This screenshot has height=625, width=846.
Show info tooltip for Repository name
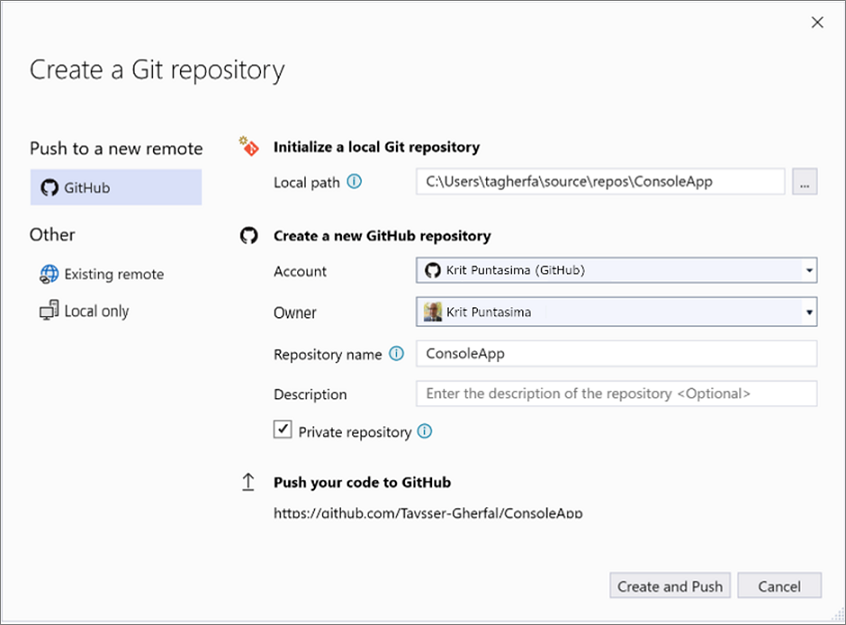pyautogui.click(x=397, y=354)
